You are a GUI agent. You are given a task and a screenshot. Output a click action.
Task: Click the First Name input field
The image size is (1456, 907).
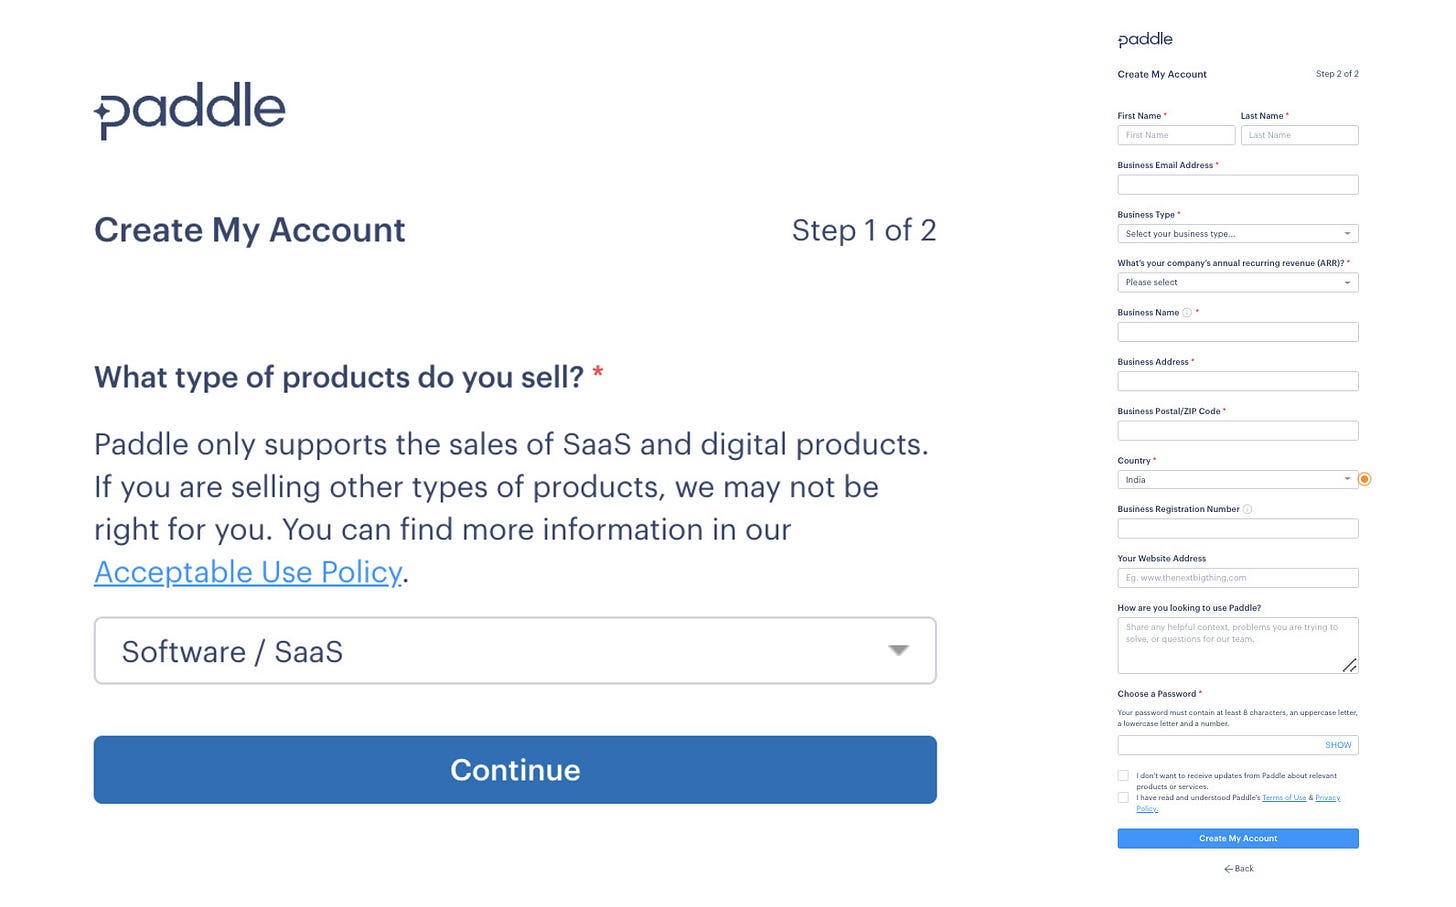(1176, 135)
